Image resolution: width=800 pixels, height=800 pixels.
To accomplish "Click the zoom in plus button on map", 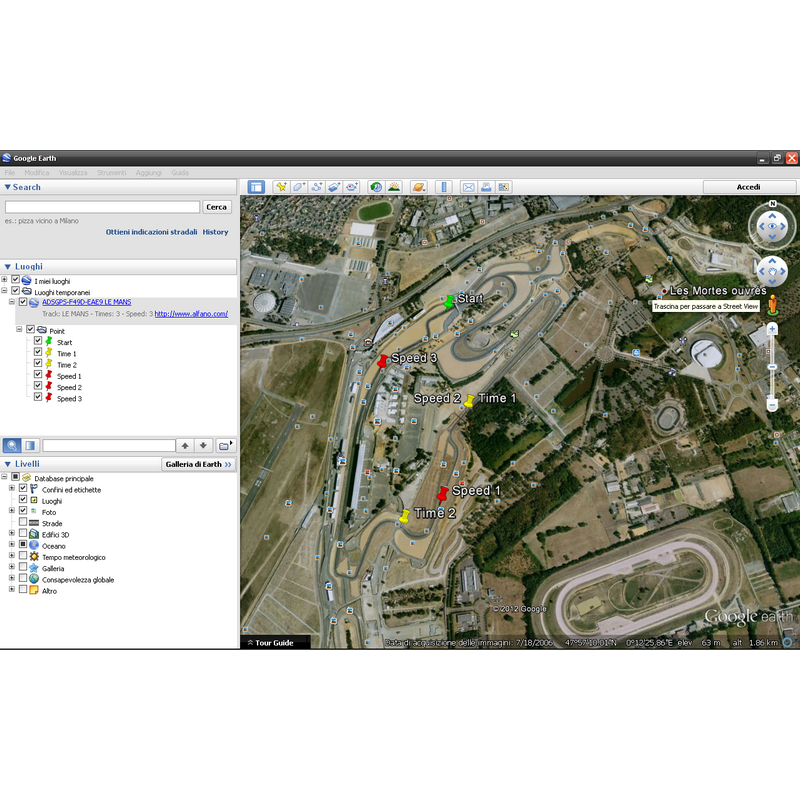I will pyautogui.click(x=772, y=329).
